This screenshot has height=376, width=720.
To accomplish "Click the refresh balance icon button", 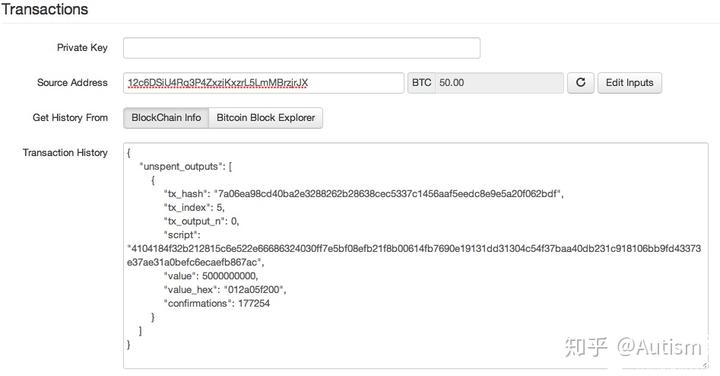I will click(580, 83).
